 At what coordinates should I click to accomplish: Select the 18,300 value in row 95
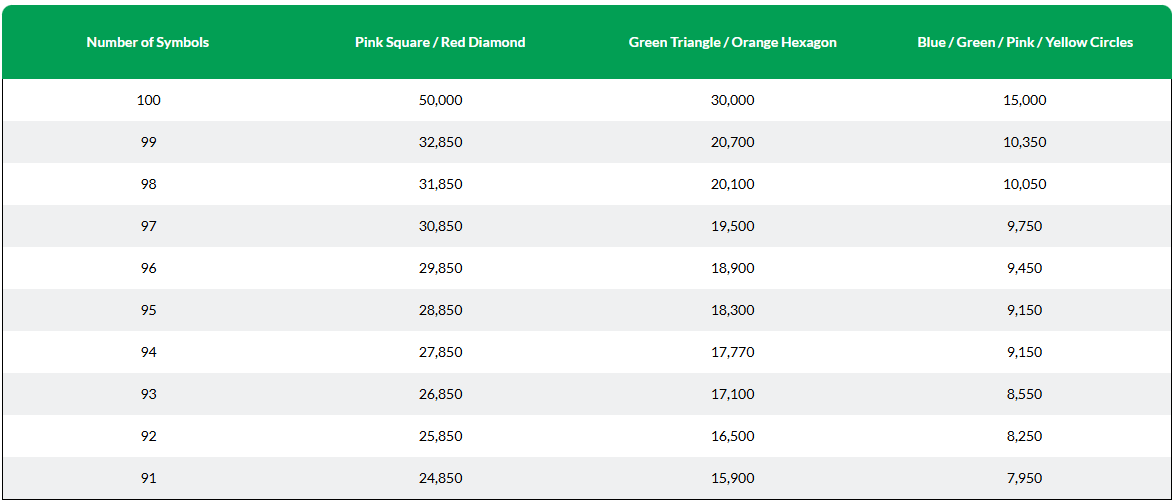(x=732, y=310)
